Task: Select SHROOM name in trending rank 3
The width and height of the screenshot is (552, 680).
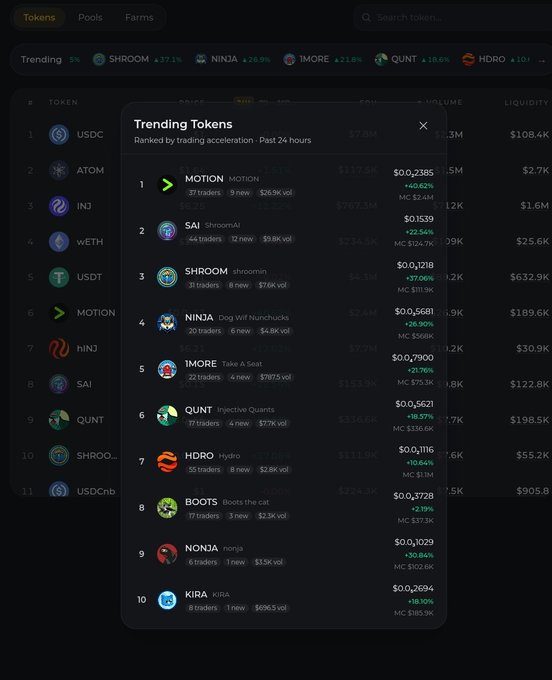Action: click(206, 271)
